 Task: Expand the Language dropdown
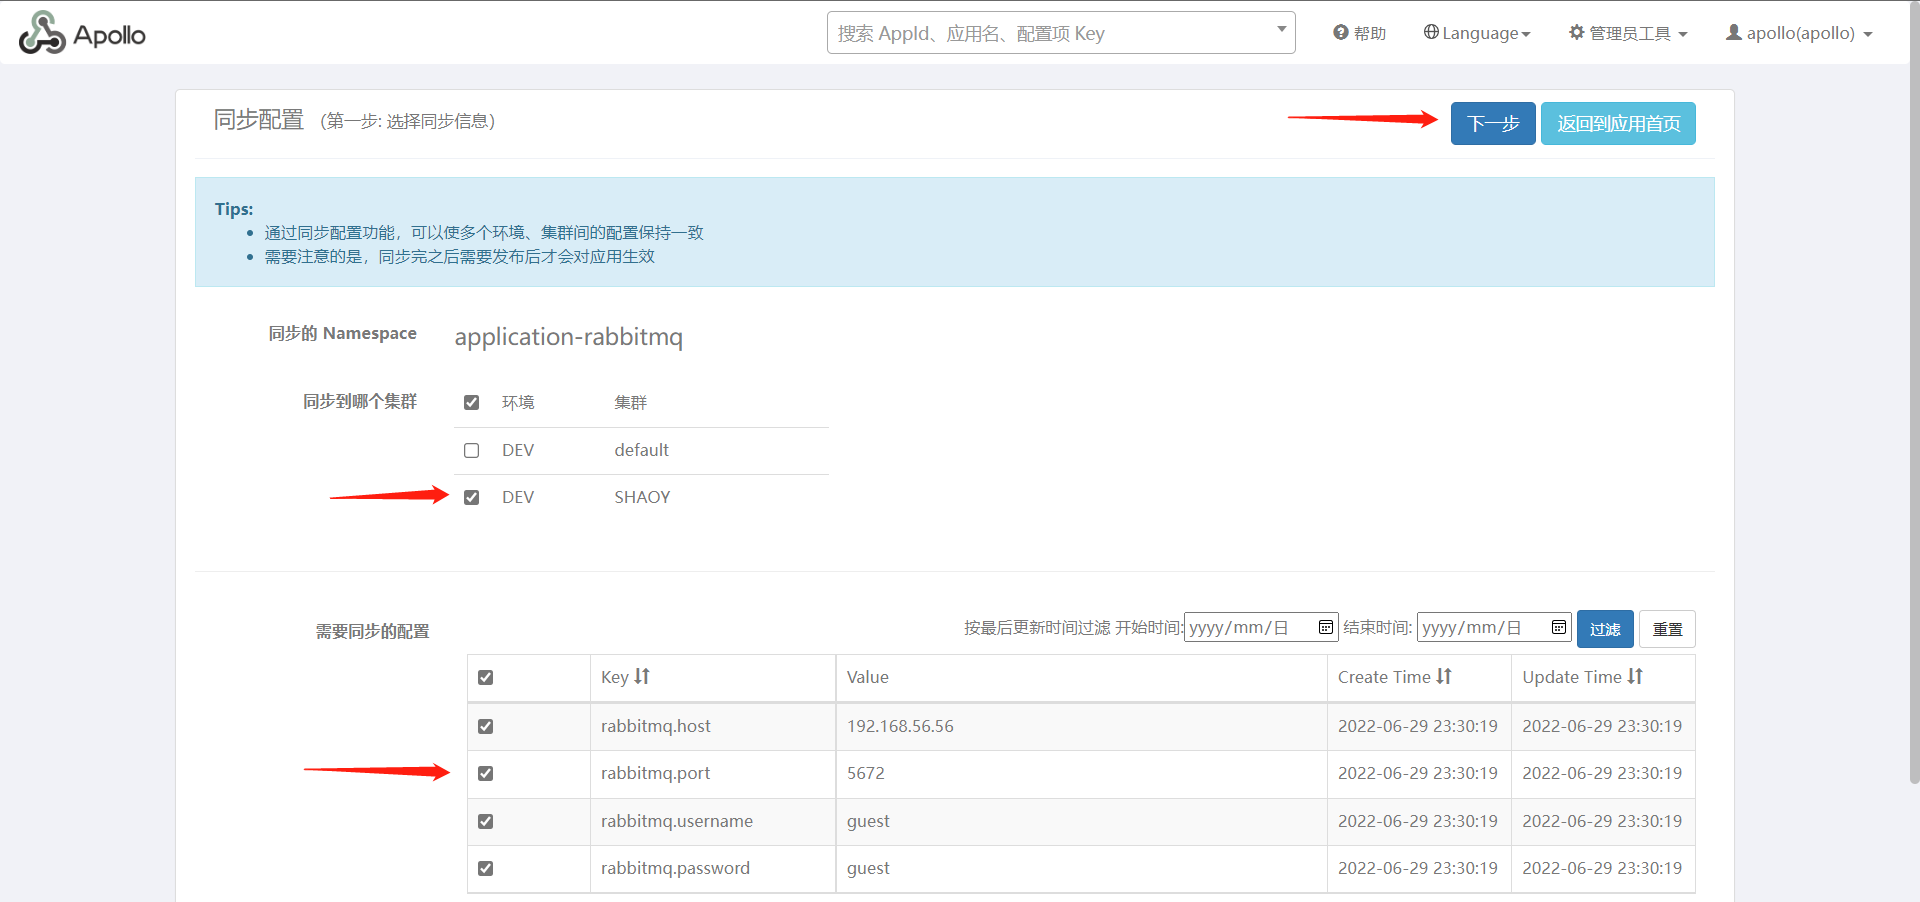point(1477,33)
